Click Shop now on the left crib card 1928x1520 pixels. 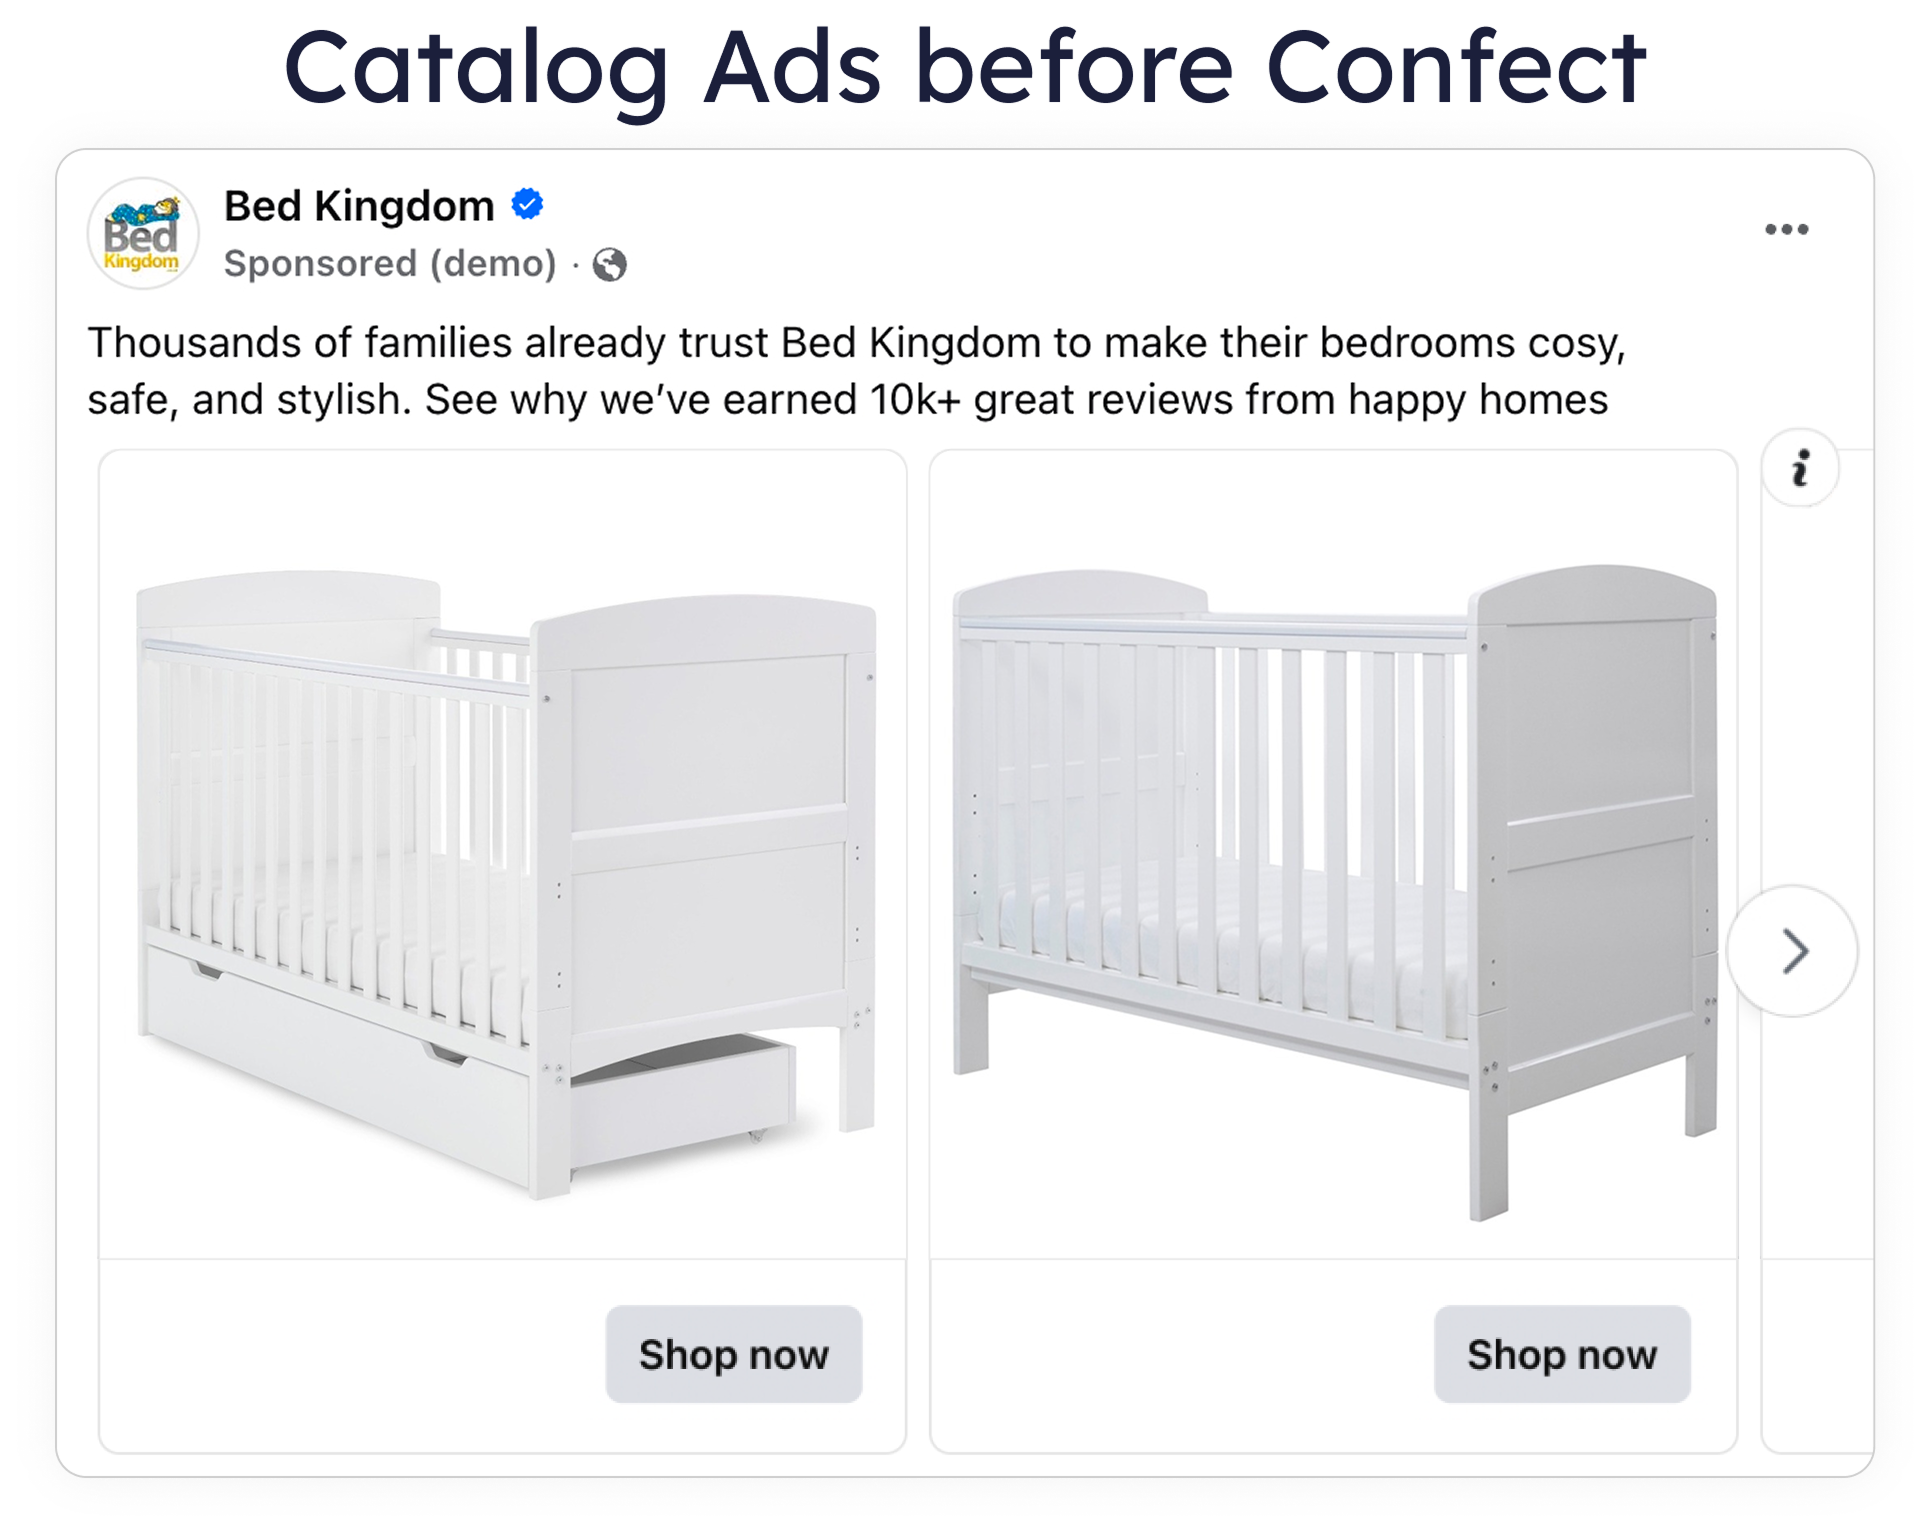pyautogui.click(x=735, y=1355)
